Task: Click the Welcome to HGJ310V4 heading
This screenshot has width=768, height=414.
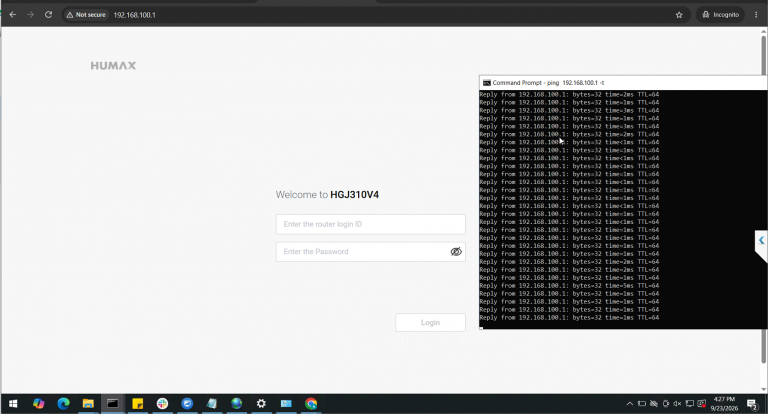Action: pyautogui.click(x=327, y=195)
